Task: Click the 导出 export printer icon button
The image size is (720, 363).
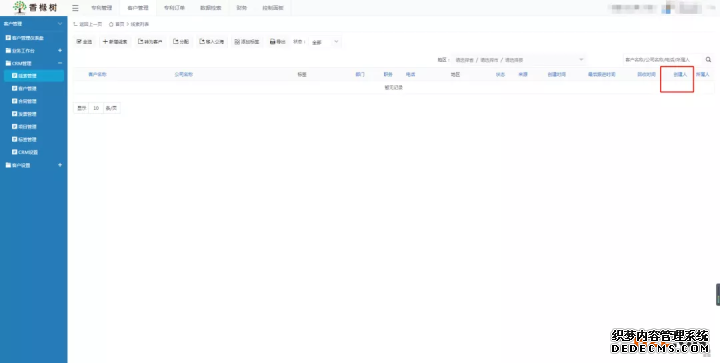Action: [277, 42]
